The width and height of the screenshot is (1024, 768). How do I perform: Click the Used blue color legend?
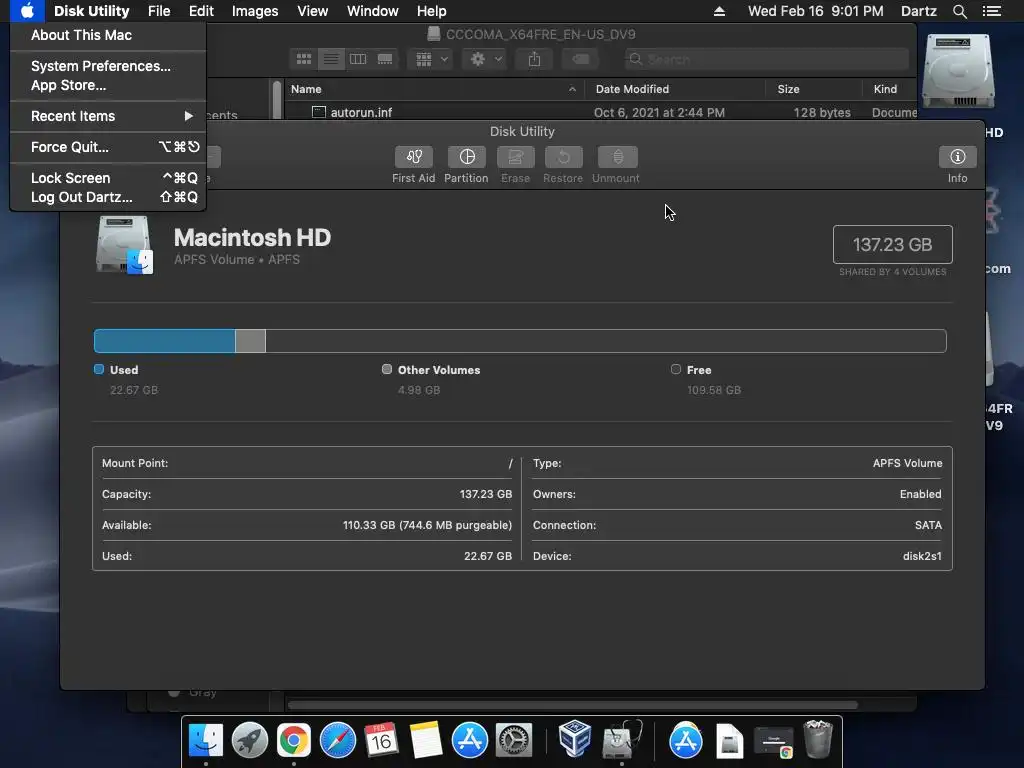[99, 369]
